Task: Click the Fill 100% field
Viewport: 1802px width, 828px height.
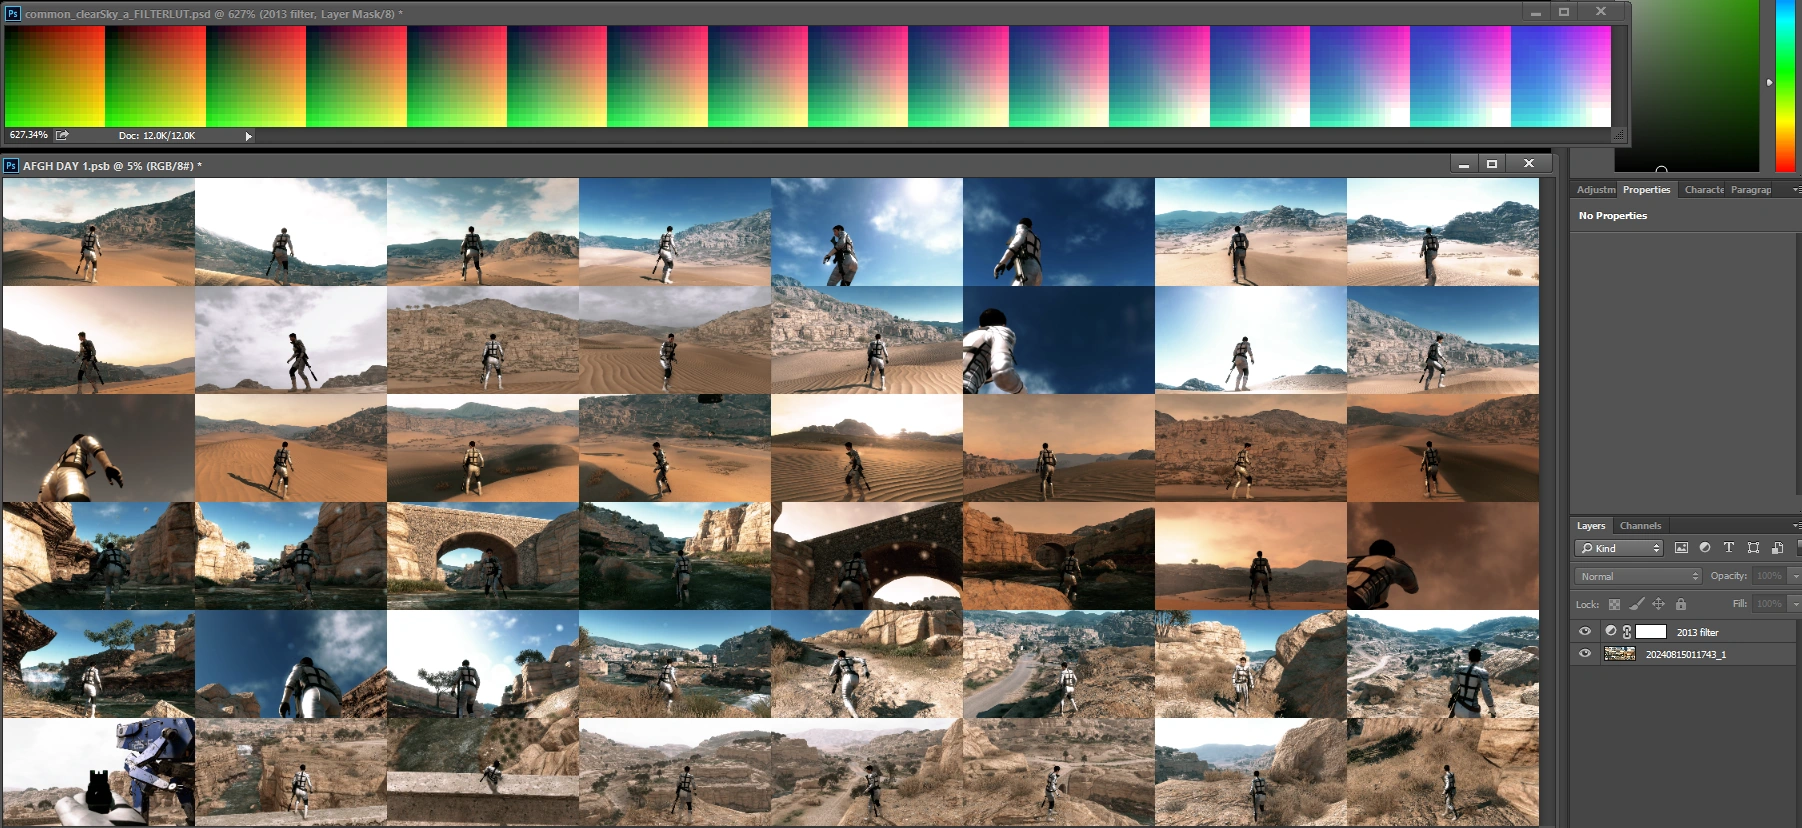Action: pos(1769,604)
